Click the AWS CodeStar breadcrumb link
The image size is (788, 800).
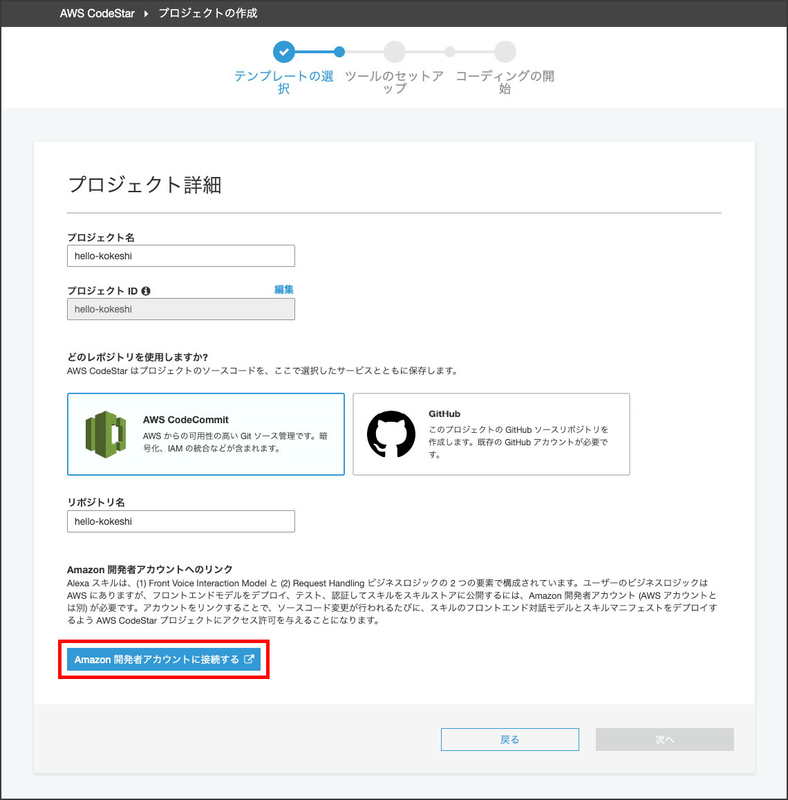point(97,13)
